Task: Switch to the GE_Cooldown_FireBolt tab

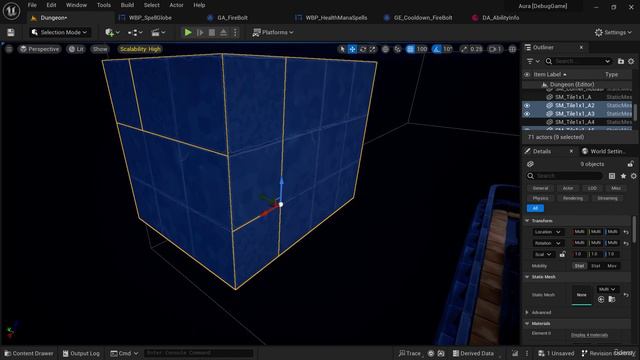Action: pos(422,18)
